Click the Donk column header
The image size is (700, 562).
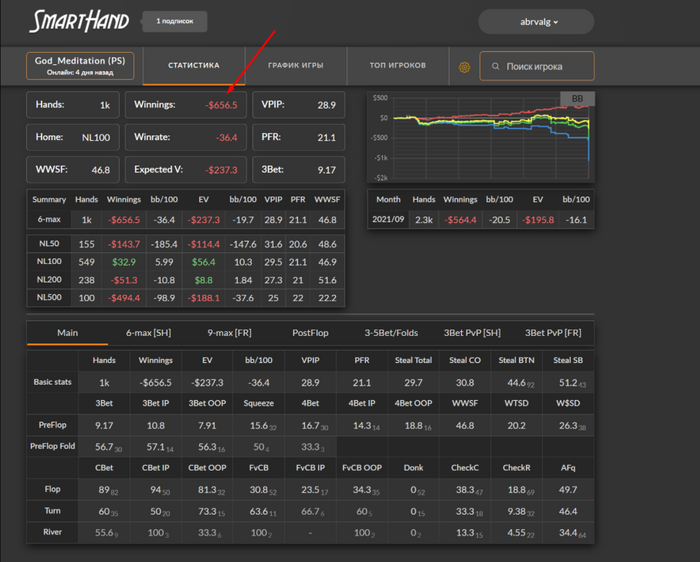(x=413, y=468)
